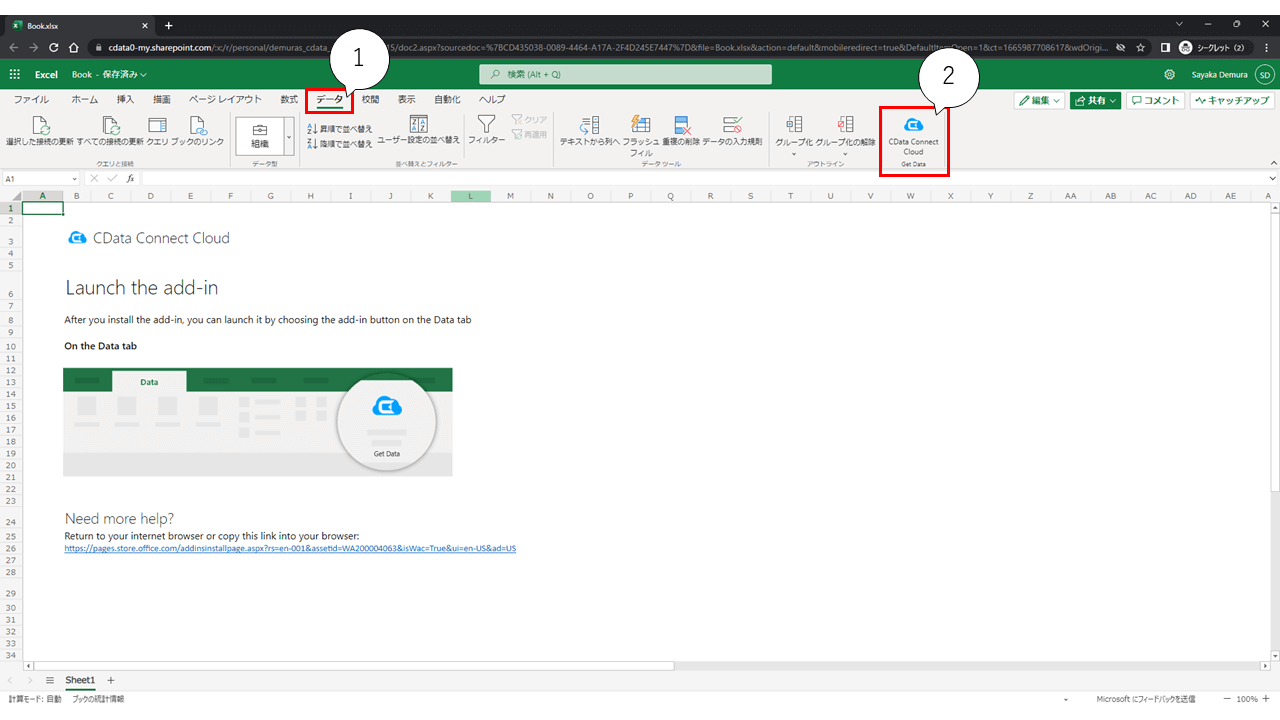Image resolution: width=1280 pixels, height=720 pixels.
Task: Switch to the 挿入 tab
Action: point(125,99)
